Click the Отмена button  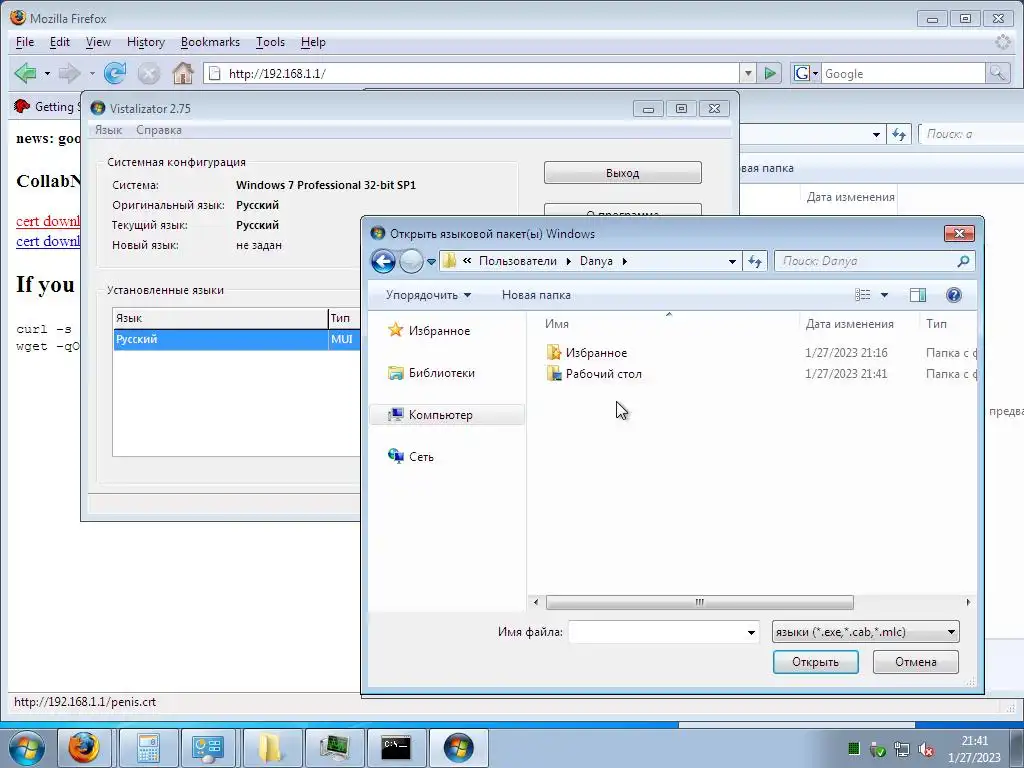[x=916, y=662]
